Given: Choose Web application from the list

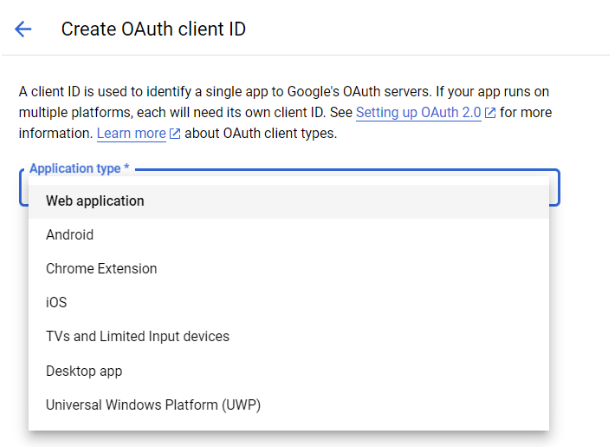Looking at the screenshot, I should pos(289,201).
